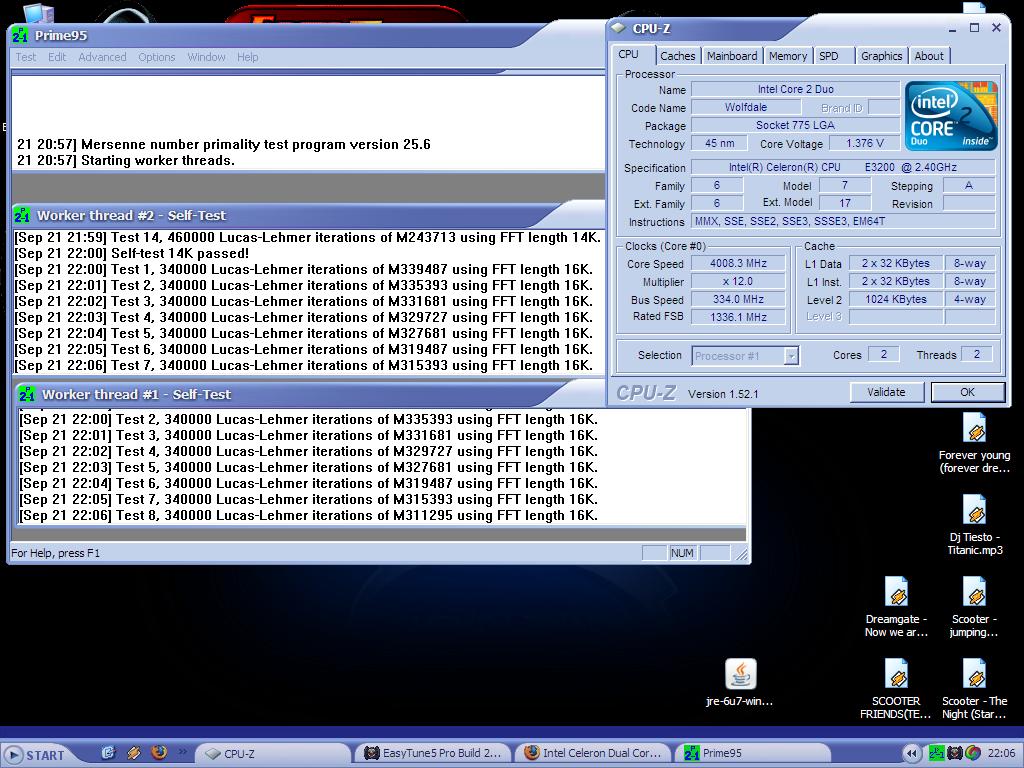Click the OK button in CPU-Z
1024x768 pixels.
(x=967, y=392)
